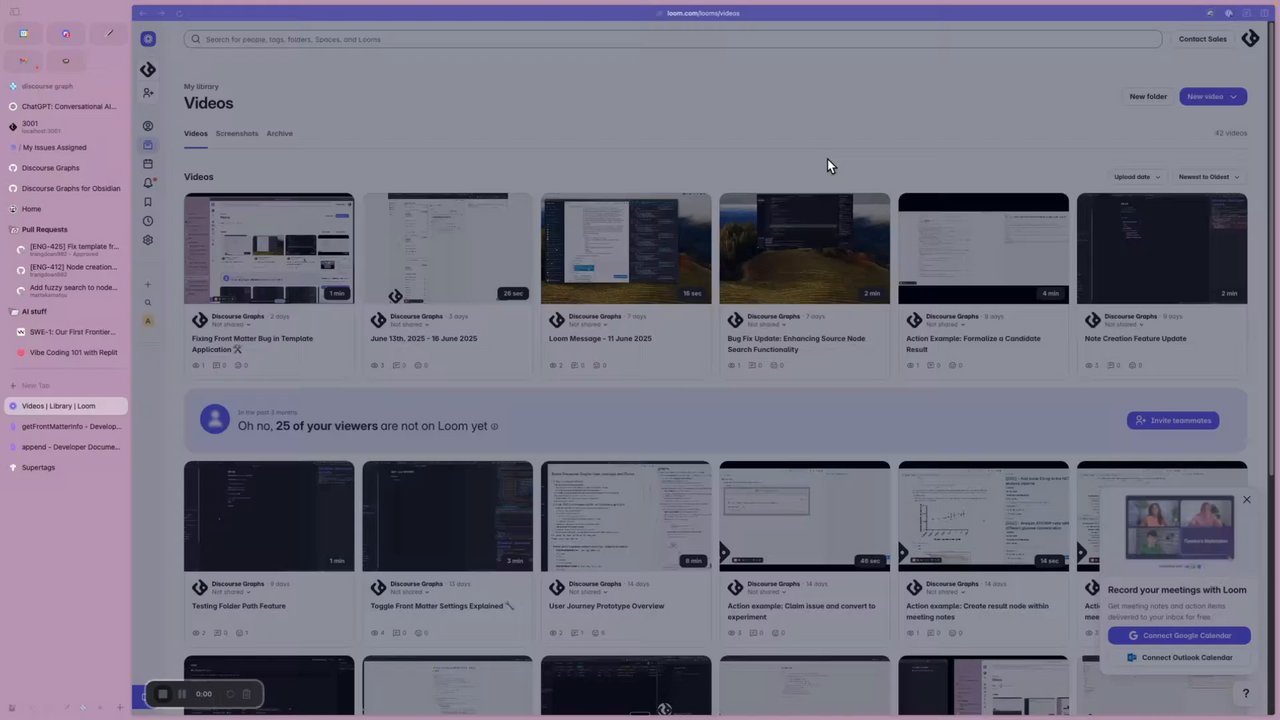This screenshot has width=1280, height=720.
Task: Close the 'Record your meetings' popup
Action: 1247,499
